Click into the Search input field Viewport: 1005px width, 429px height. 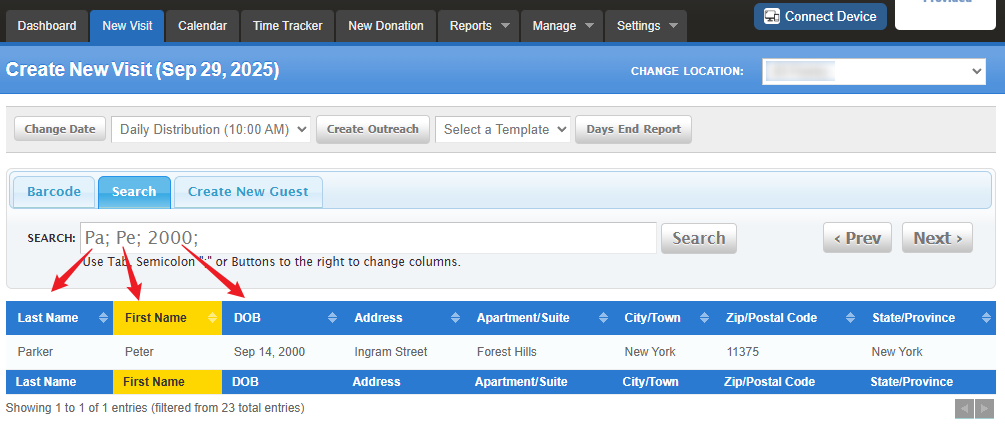tap(368, 238)
